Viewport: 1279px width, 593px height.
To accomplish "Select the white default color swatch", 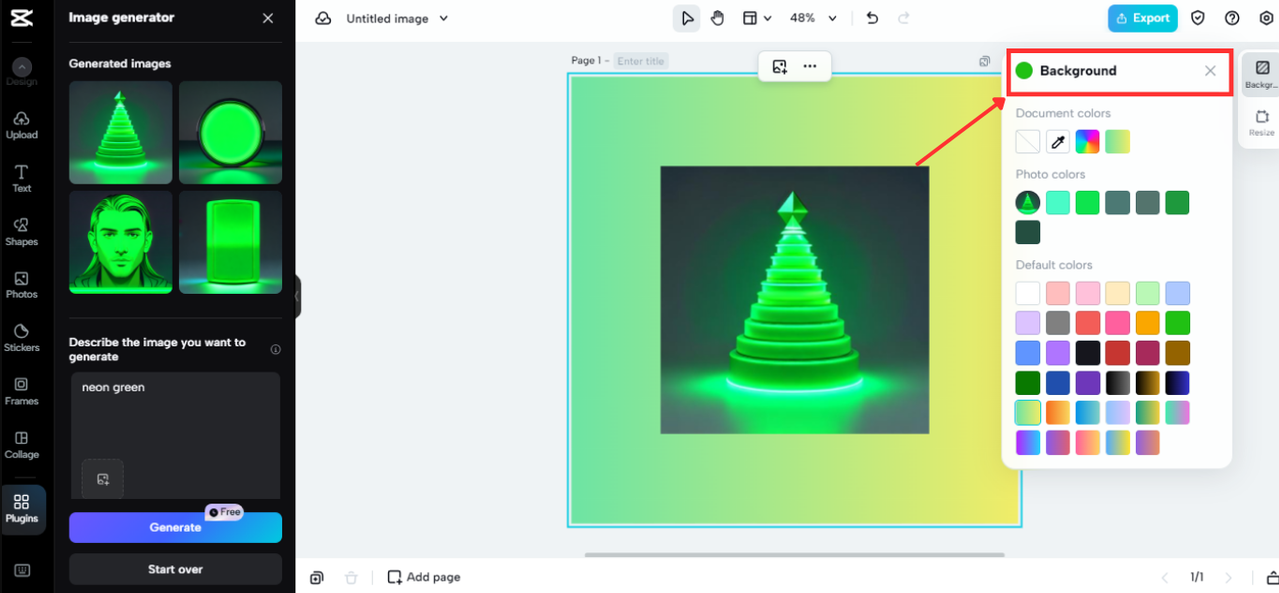I will tap(1028, 293).
